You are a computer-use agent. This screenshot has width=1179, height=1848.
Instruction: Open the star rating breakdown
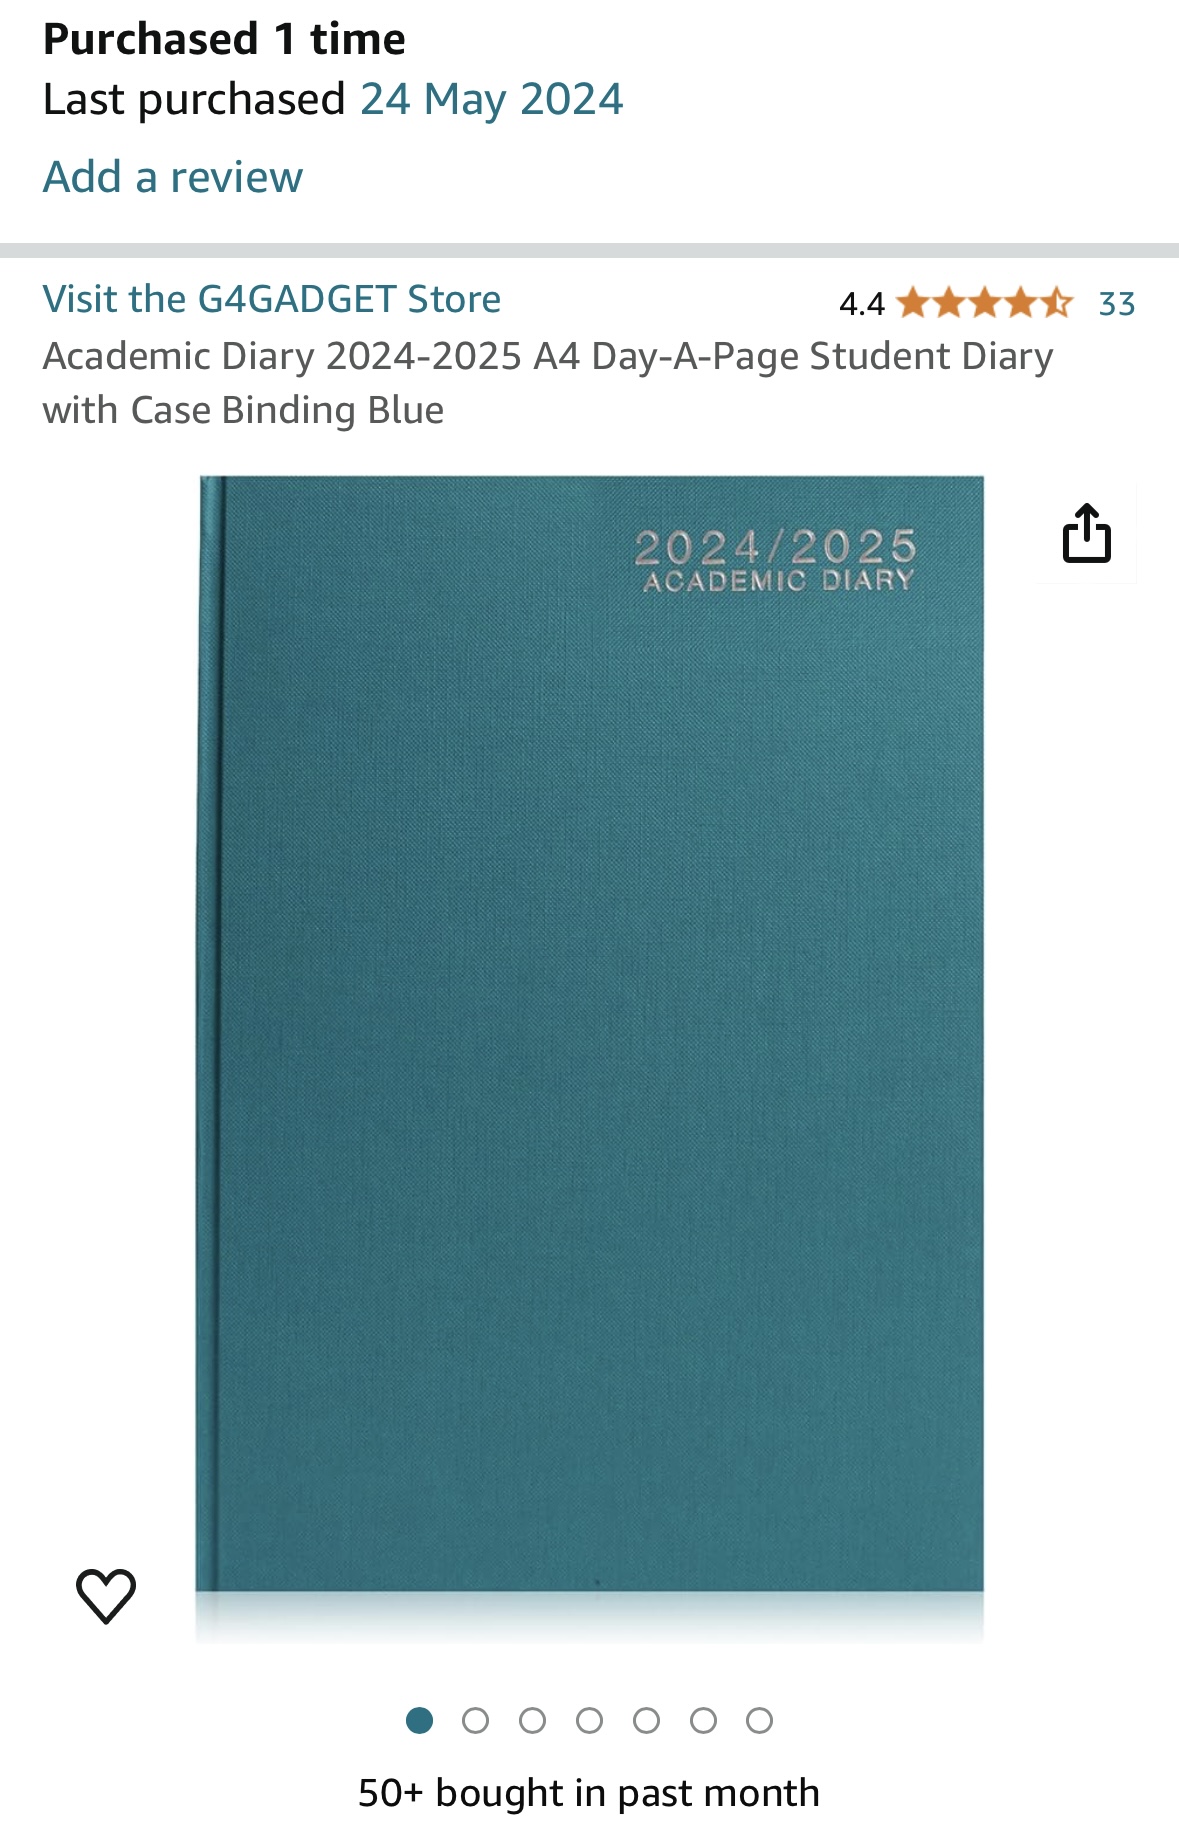(985, 302)
